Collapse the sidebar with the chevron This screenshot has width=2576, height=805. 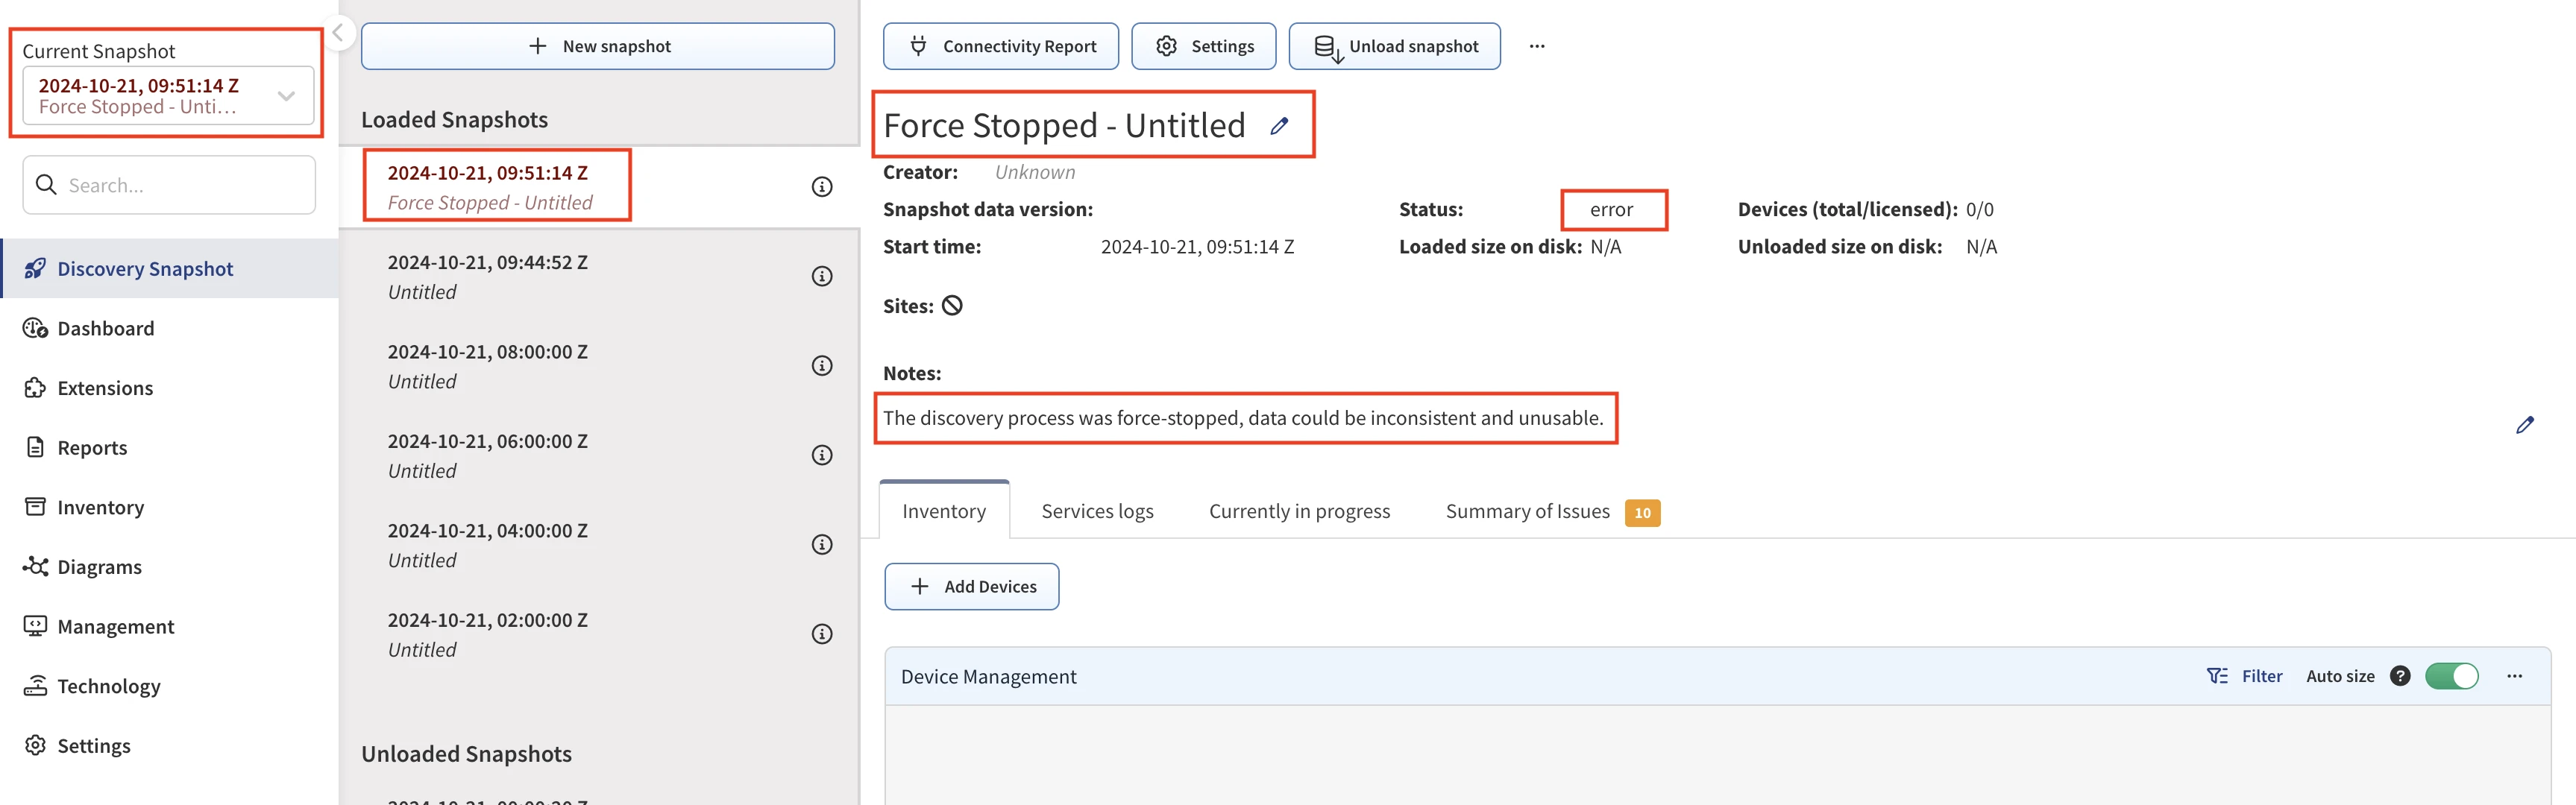pyautogui.click(x=338, y=33)
